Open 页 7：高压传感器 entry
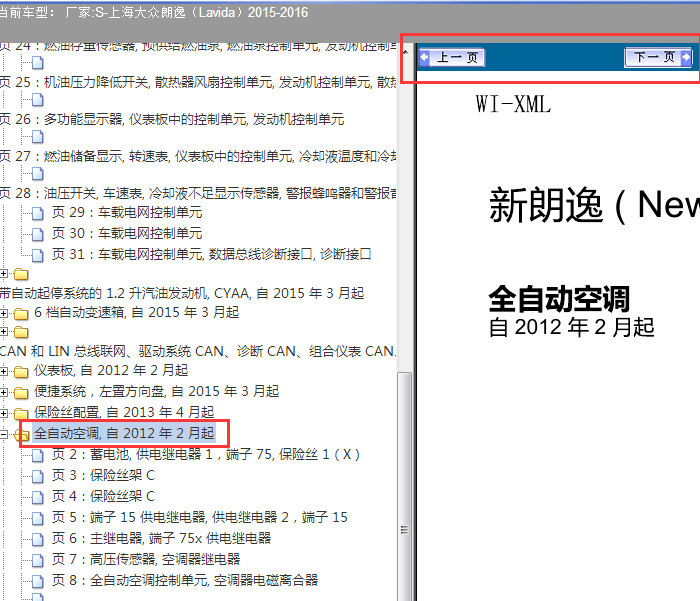The height and width of the screenshot is (601, 700). pyautogui.click(x=146, y=559)
